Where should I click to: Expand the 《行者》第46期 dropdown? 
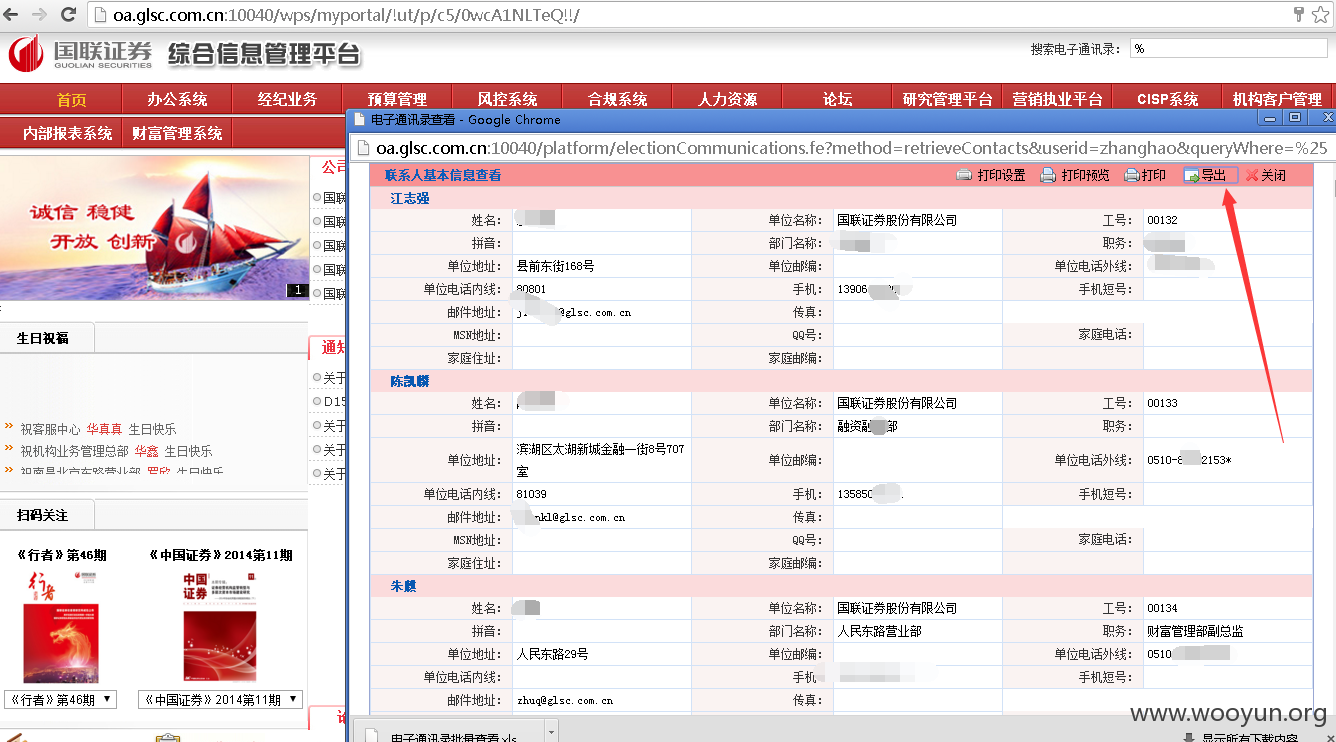(60, 699)
